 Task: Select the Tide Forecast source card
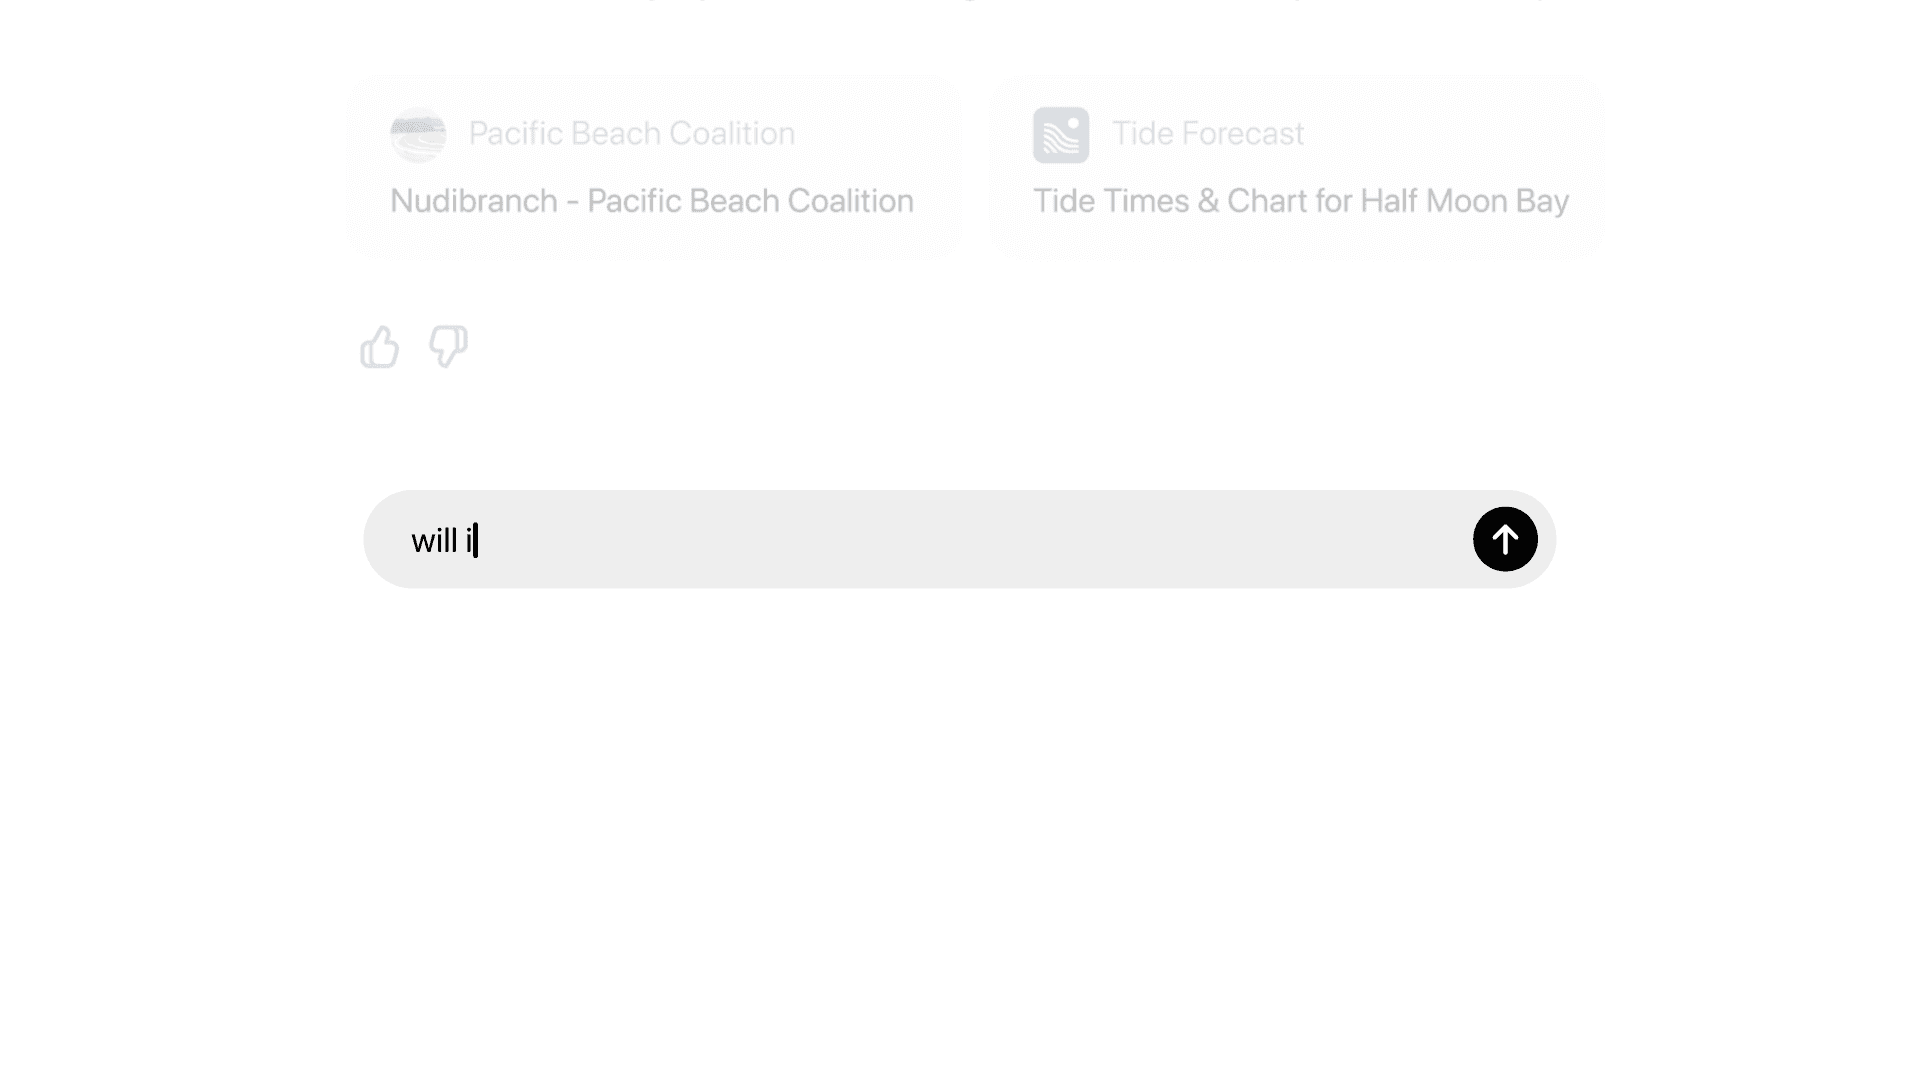click(x=1297, y=166)
